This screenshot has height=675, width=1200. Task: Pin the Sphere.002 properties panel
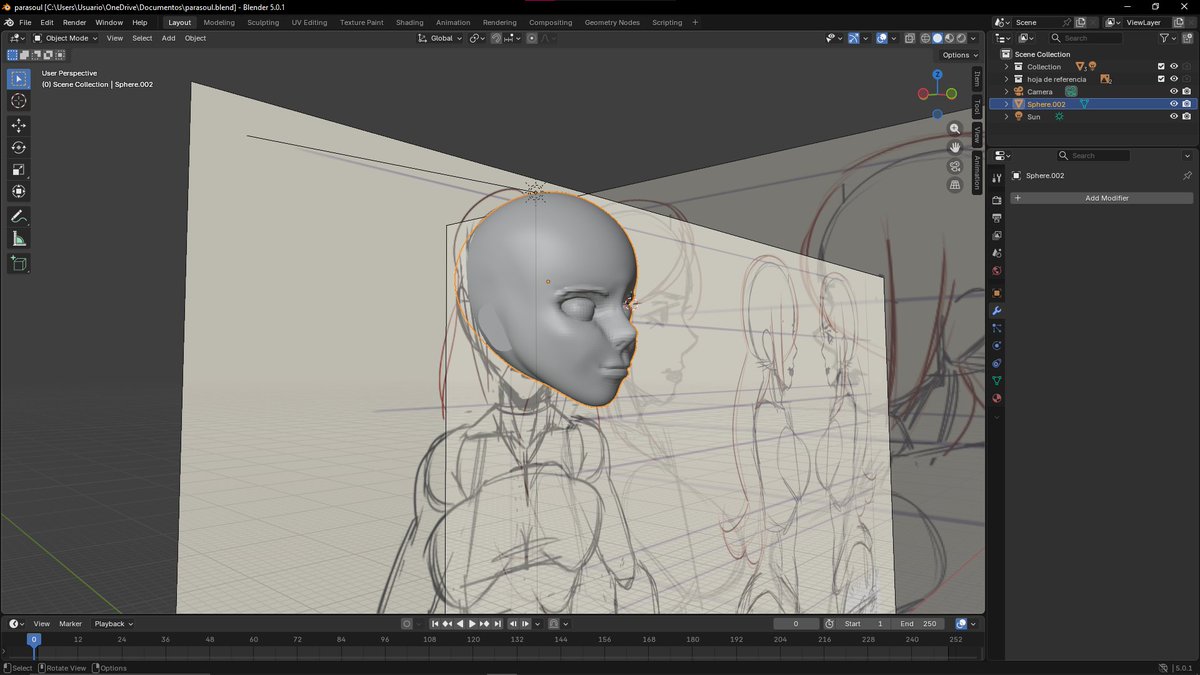point(1187,175)
